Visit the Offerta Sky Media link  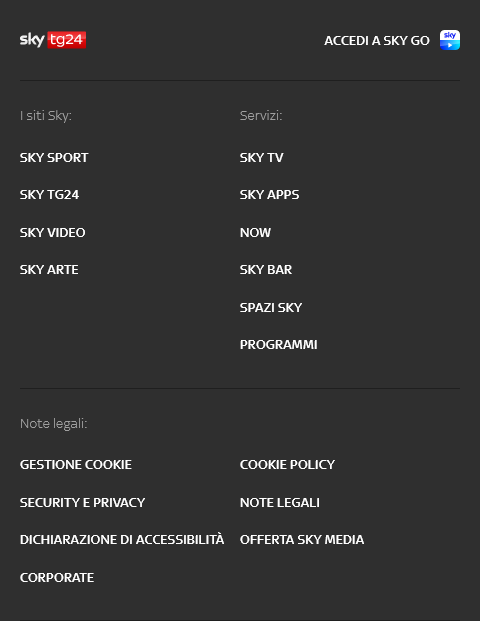[x=302, y=540]
